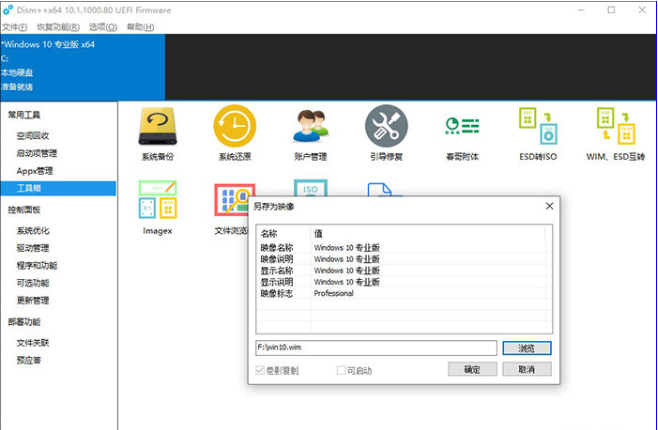Click the 浏览 browse button
The image size is (658, 430).
(527, 348)
